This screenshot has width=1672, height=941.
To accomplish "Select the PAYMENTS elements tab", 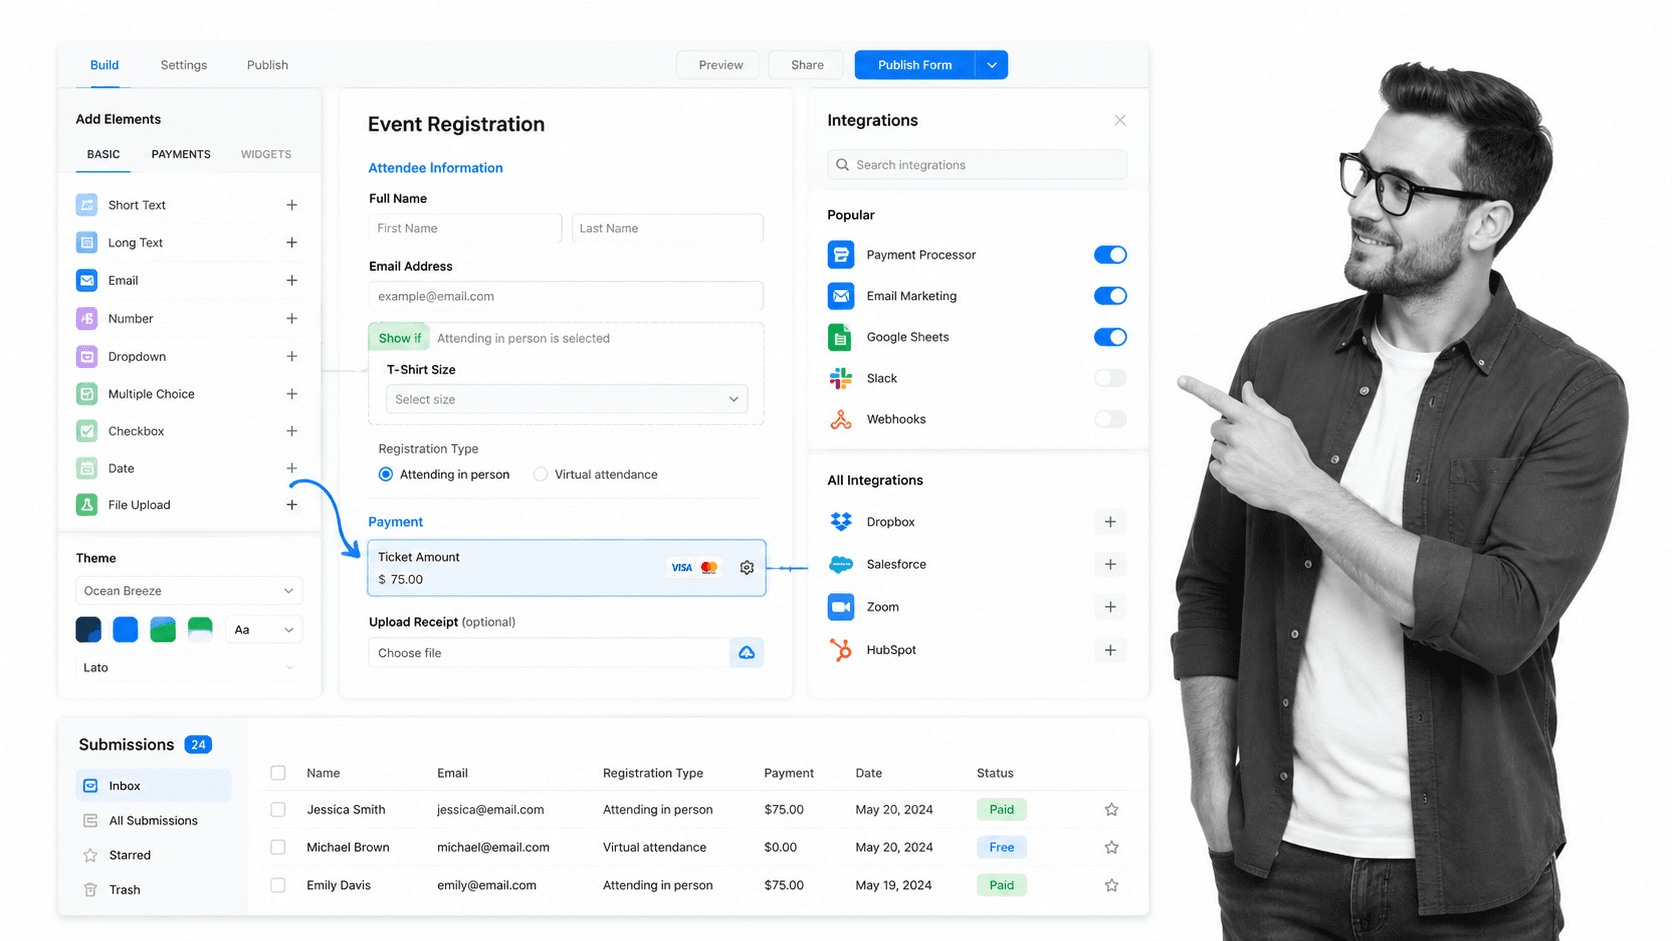I will pyautogui.click(x=181, y=154).
